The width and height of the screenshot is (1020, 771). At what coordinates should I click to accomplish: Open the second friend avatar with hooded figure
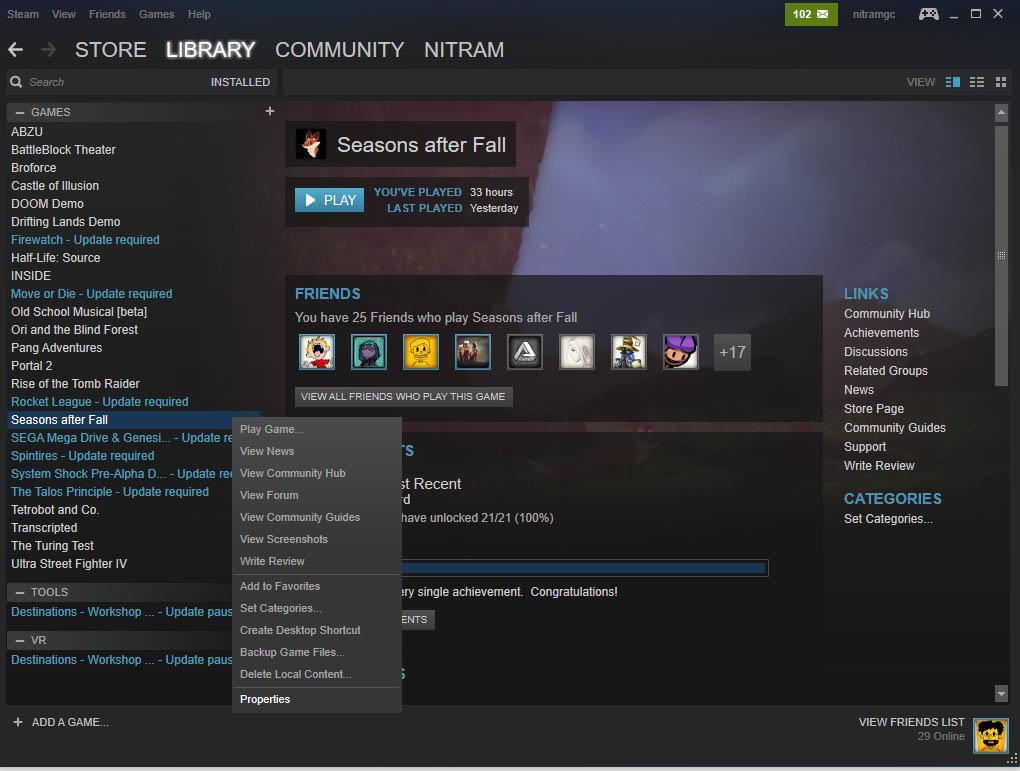(369, 352)
